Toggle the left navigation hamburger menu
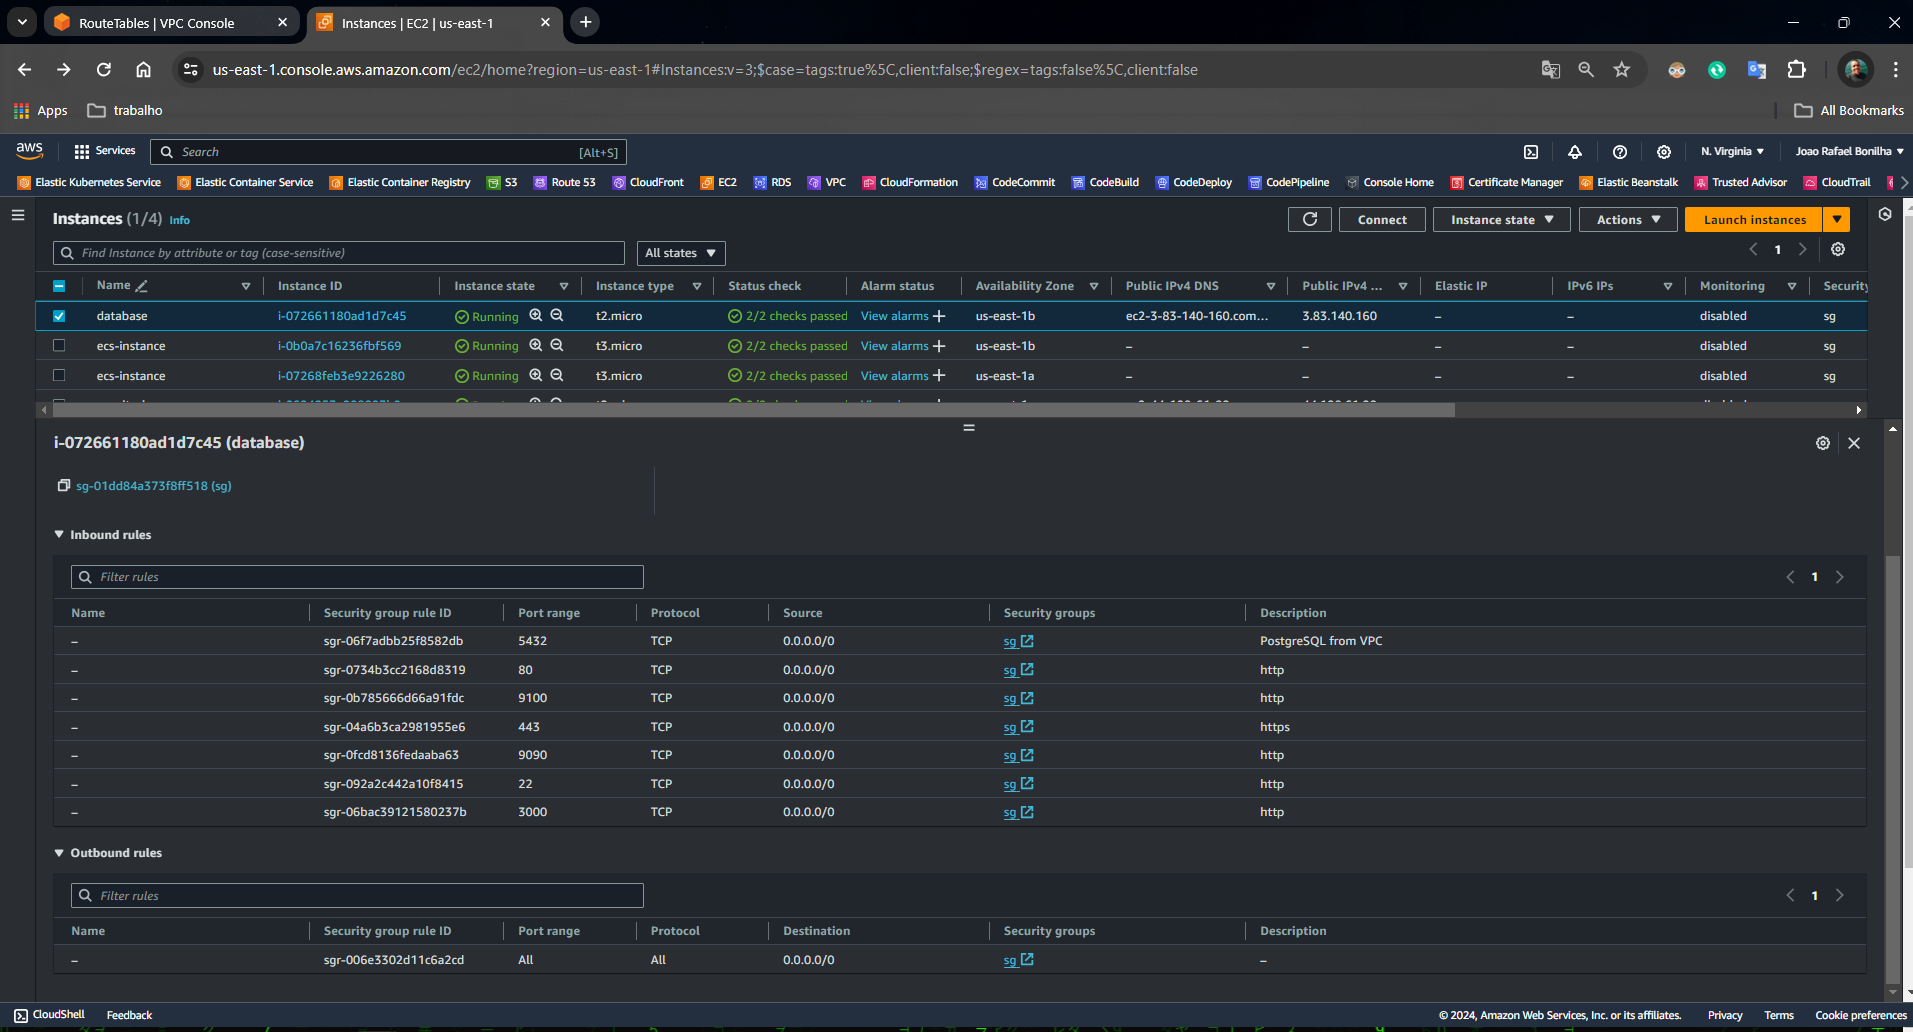 [x=18, y=215]
